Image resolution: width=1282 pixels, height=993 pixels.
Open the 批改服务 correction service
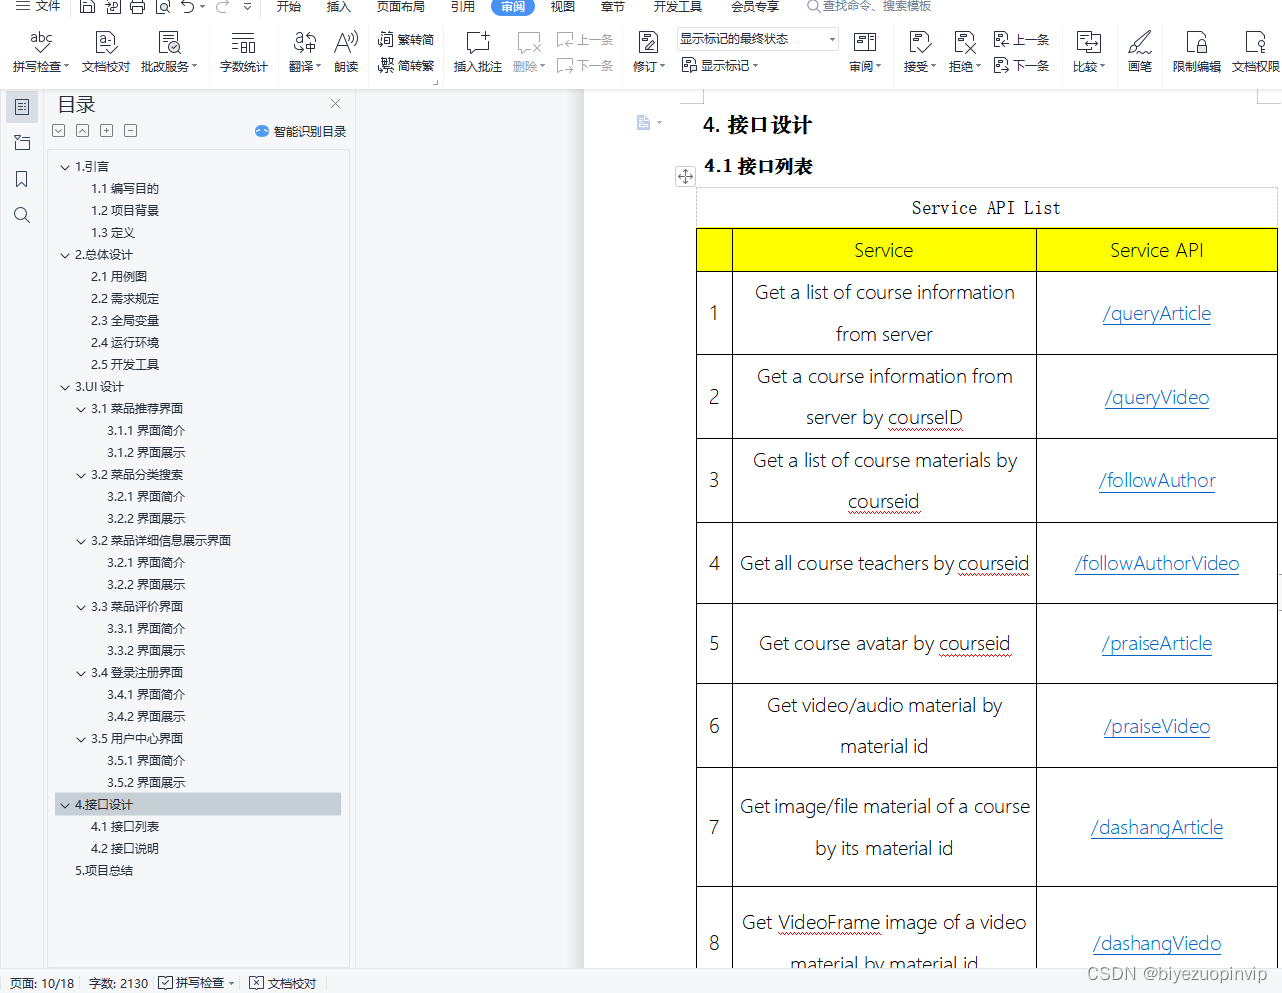(169, 52)
